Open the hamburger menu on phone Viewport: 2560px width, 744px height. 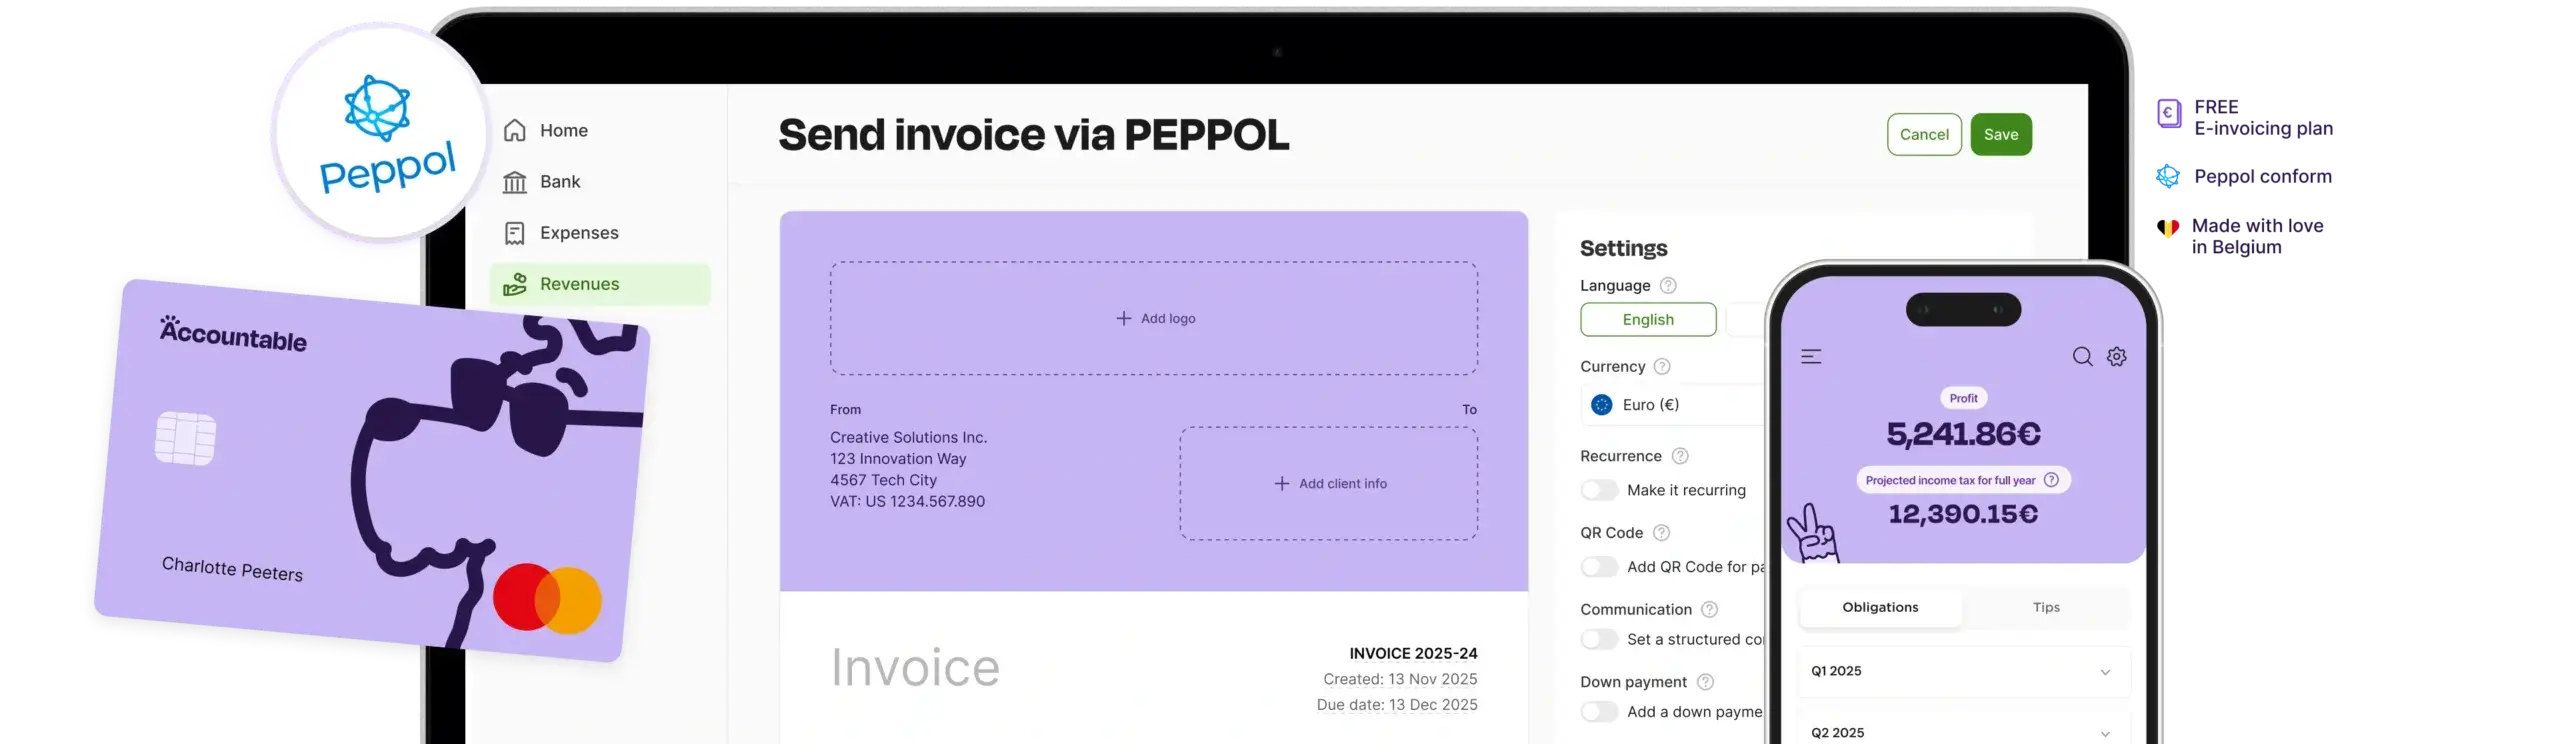(1811, 357)
